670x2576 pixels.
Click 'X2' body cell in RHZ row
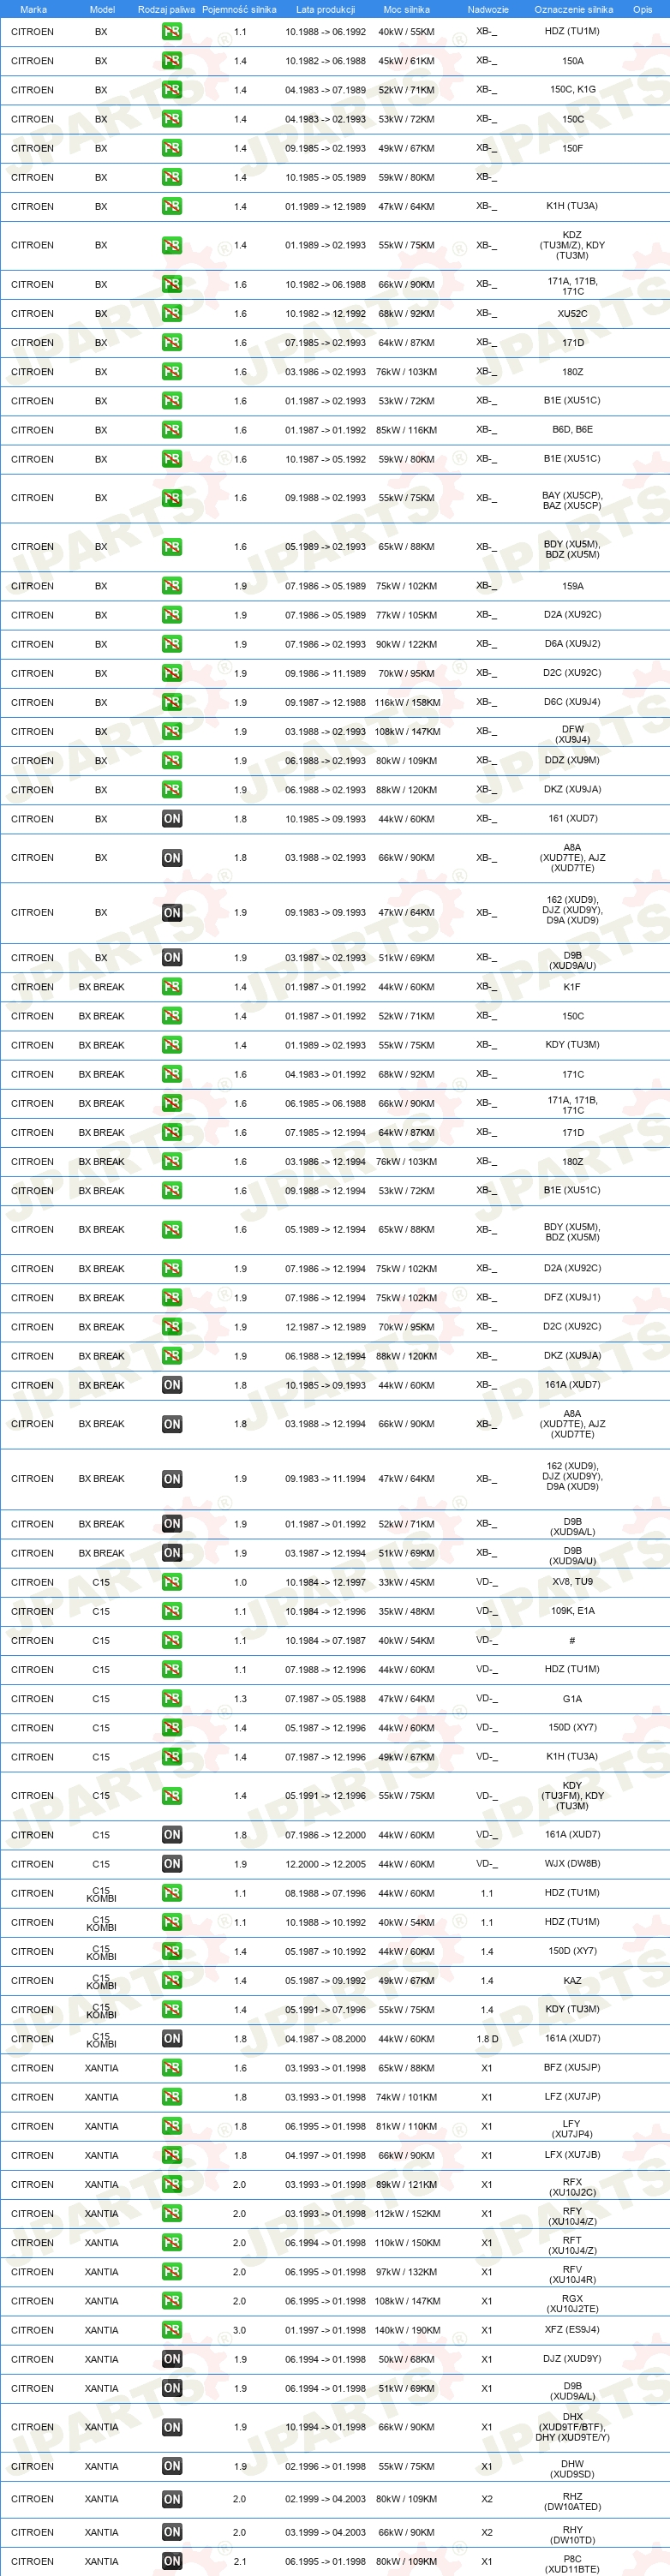487,2499
